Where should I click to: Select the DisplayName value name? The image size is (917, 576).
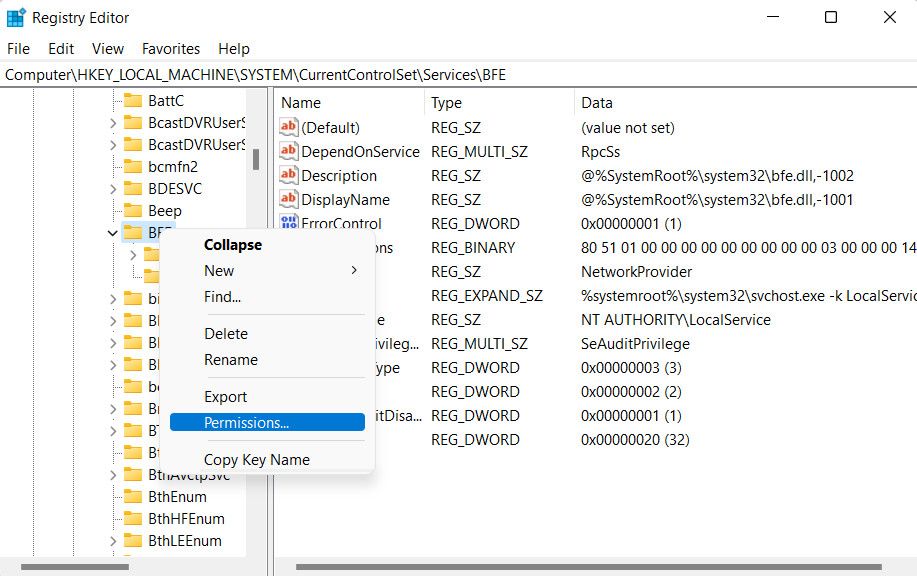point(346,199)
